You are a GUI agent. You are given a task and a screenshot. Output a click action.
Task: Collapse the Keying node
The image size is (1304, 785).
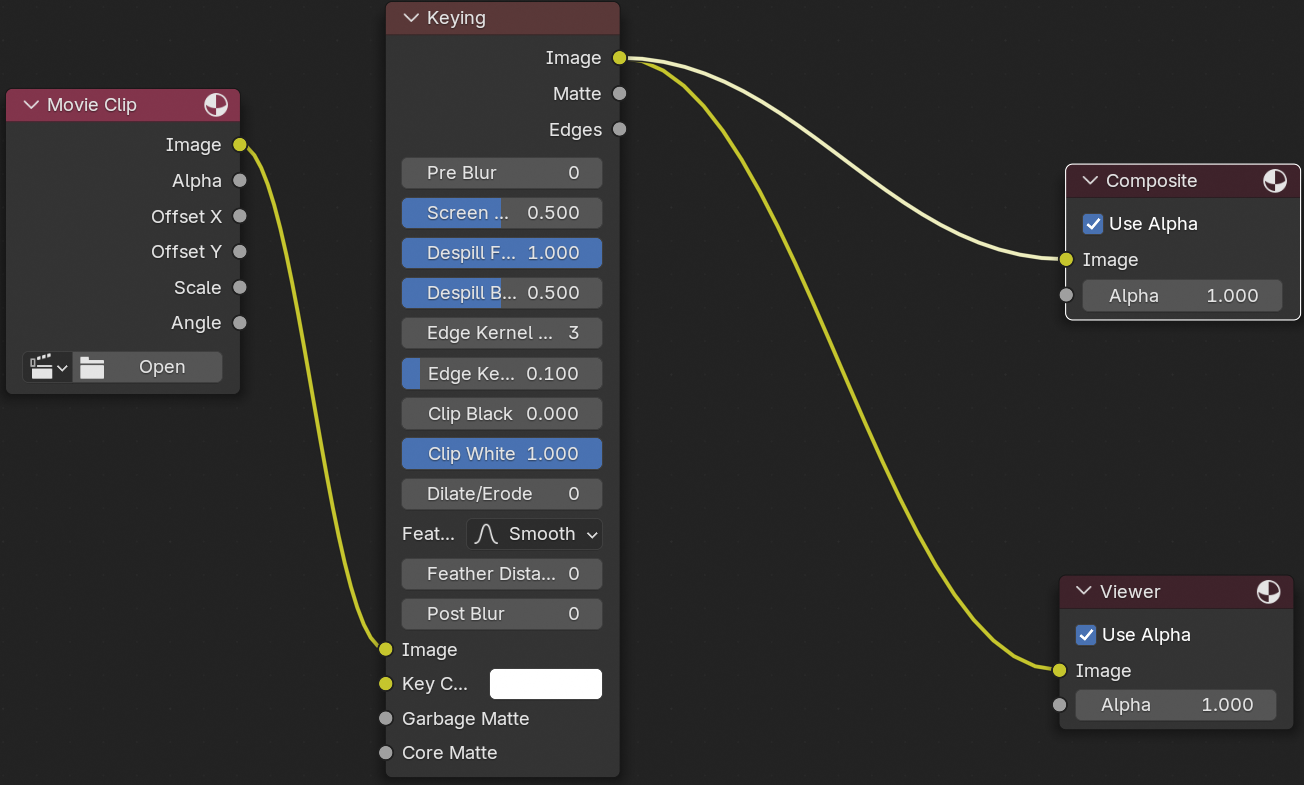(410, 18)
